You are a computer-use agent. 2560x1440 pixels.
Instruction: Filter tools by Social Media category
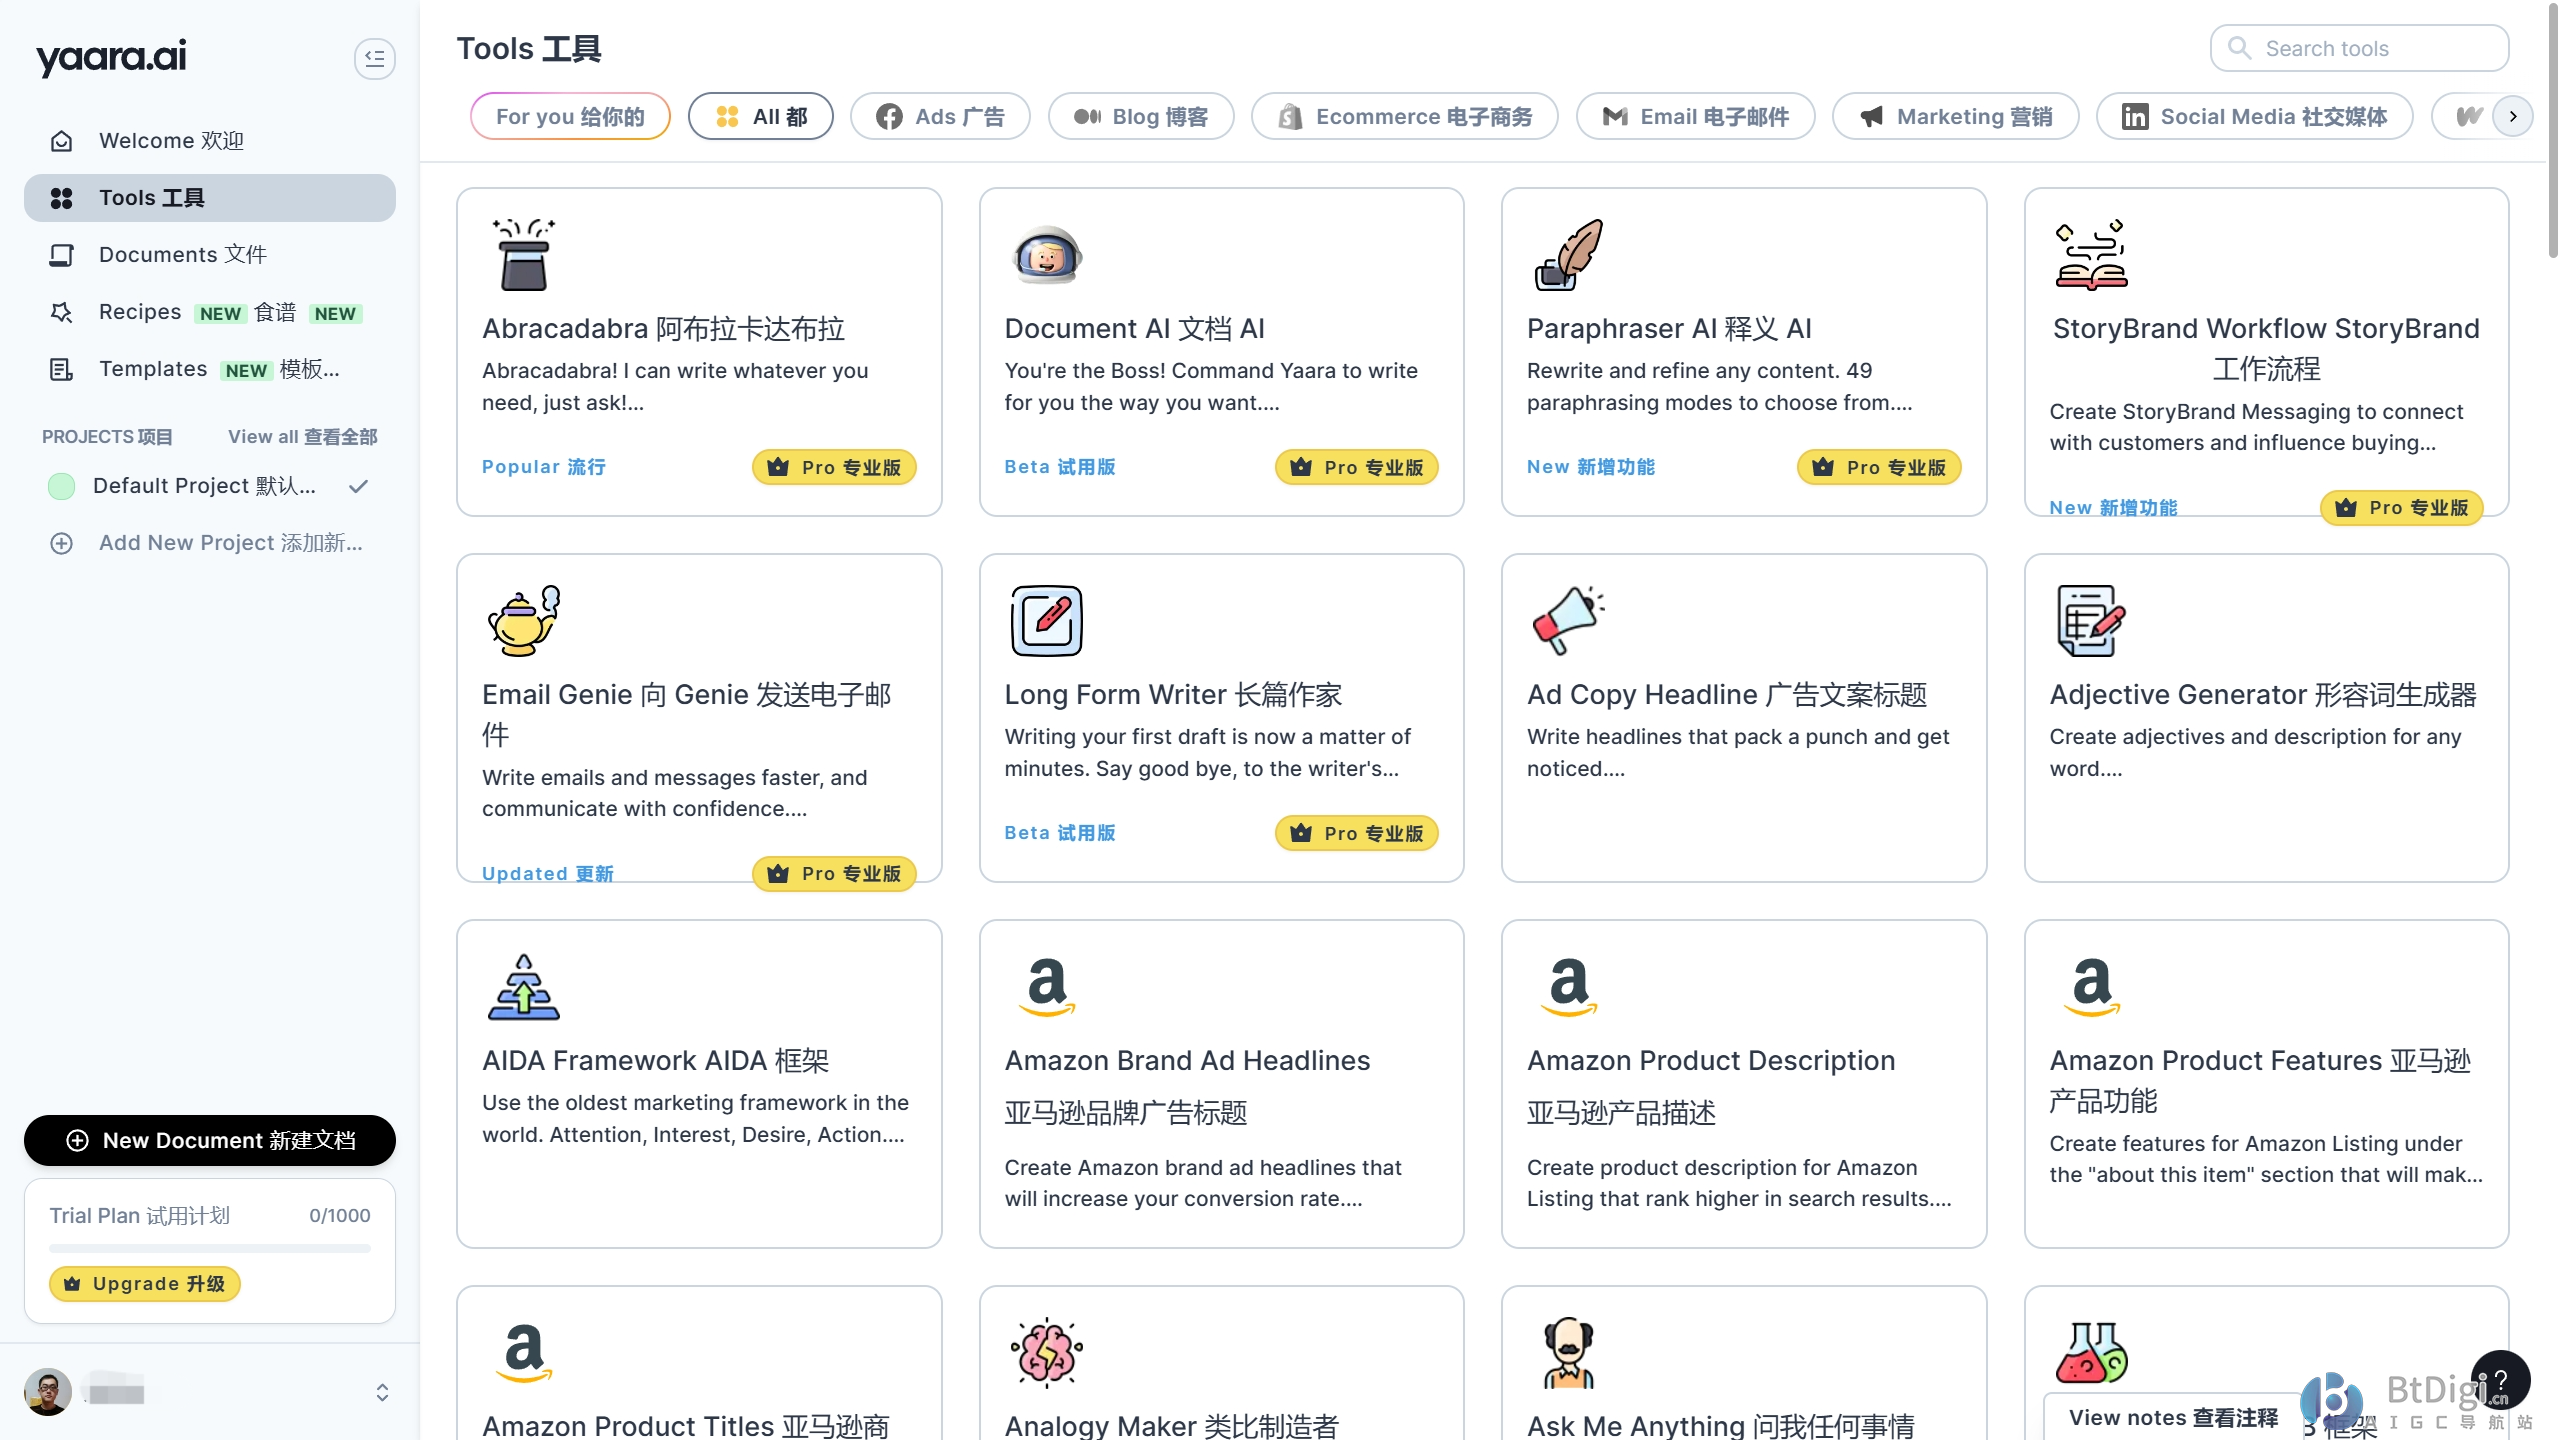[2255, 116]
